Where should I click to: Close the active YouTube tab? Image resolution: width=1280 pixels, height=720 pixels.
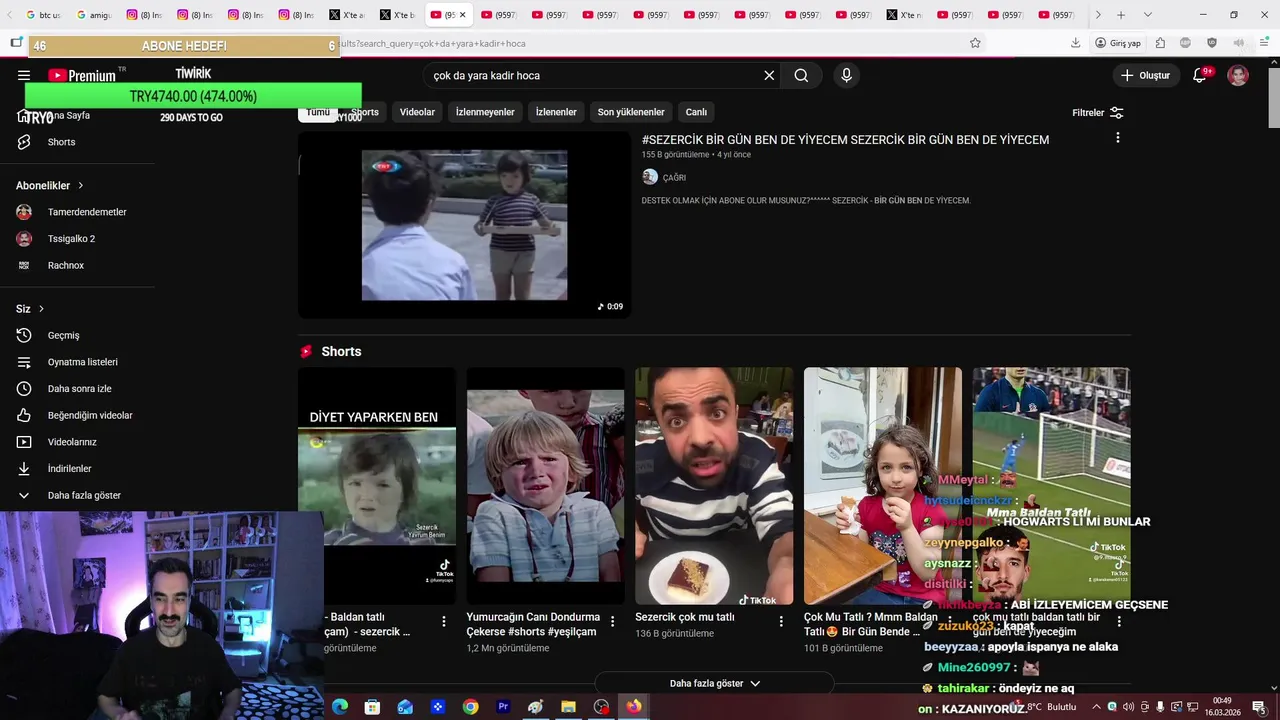click(x=462, y=15)
